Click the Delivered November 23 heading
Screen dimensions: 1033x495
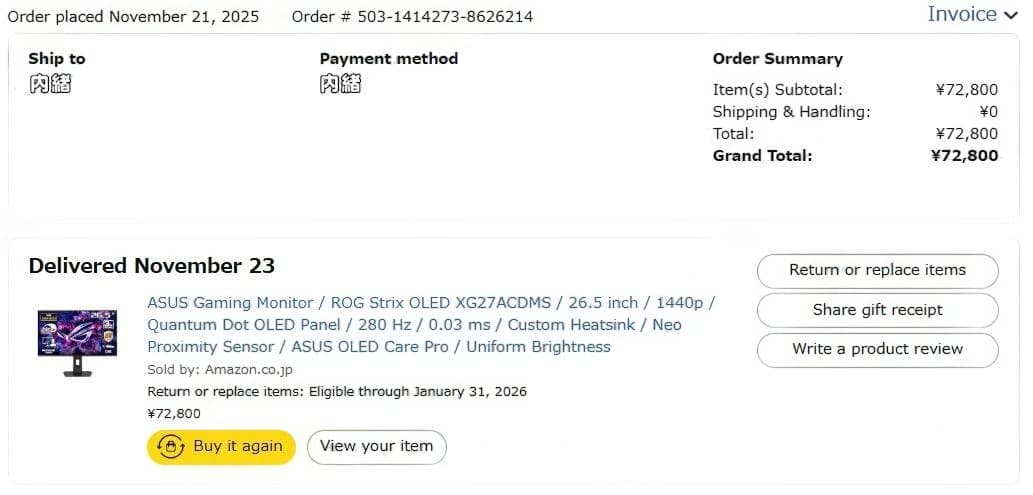[152, 266]
